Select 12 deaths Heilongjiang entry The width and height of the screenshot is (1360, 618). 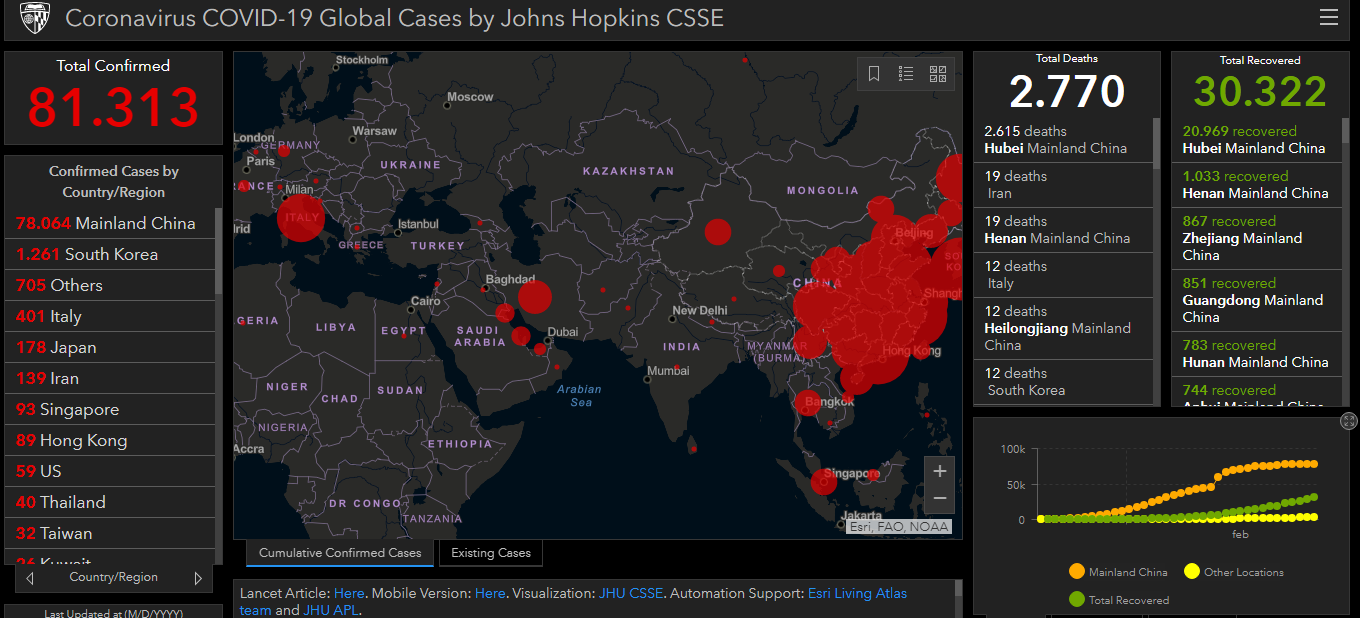pos(1063,328)
